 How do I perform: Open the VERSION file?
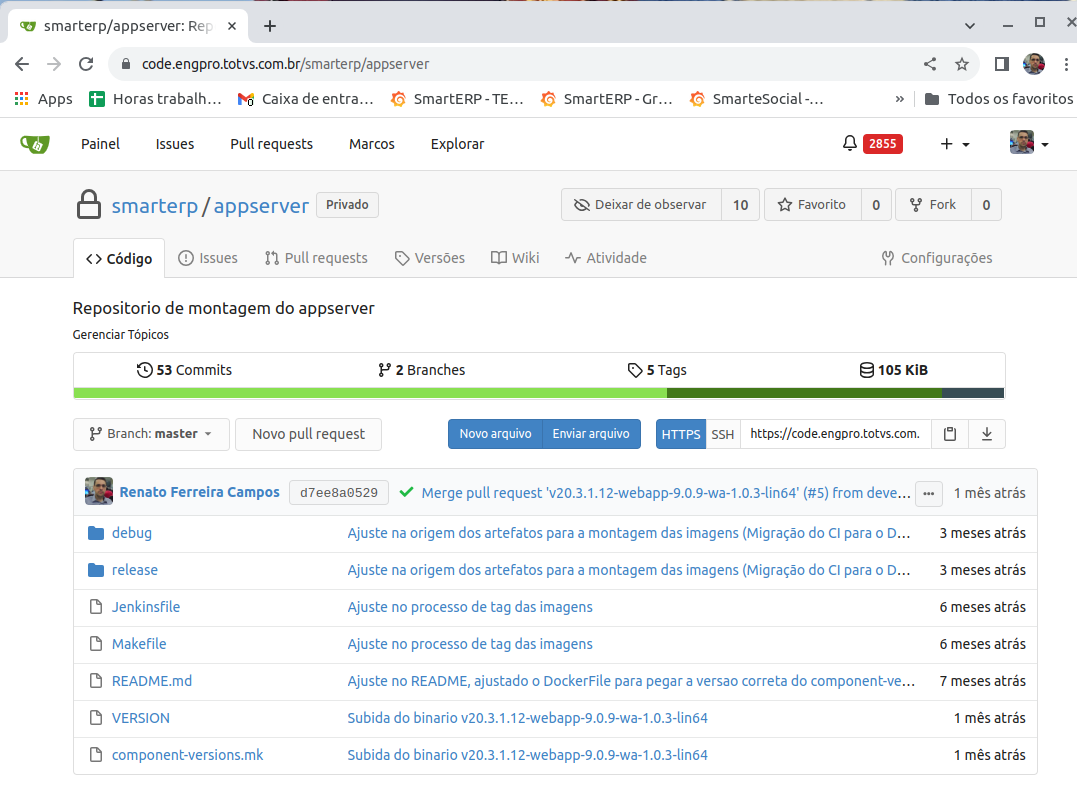click(x=141, y=718)
